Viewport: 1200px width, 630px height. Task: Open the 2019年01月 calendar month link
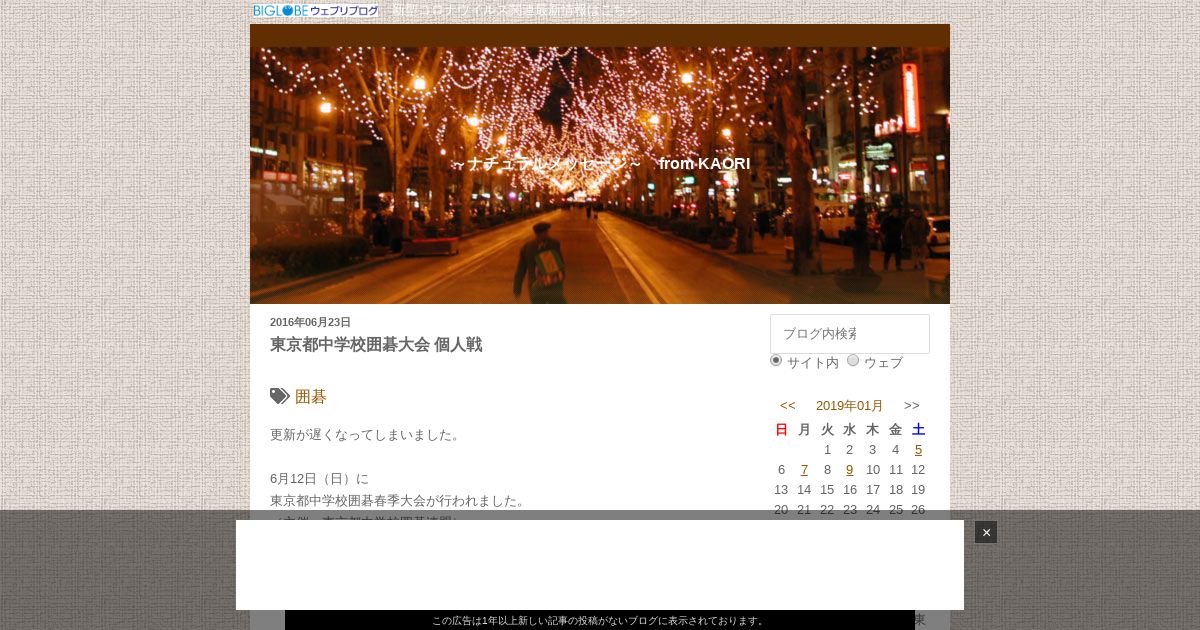point(850,405)
